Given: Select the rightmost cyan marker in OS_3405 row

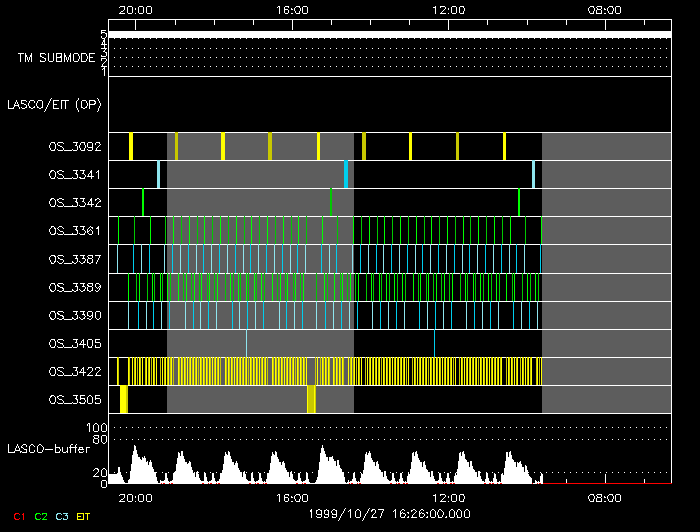Looking at the screenshot, I should [434, 343].
